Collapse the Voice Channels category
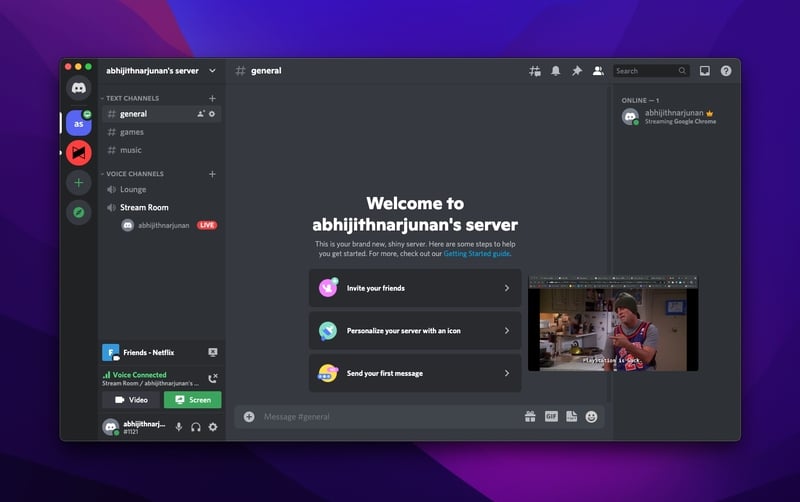The width and height of the screenshot is (800, 502). (x=132, y=174)
